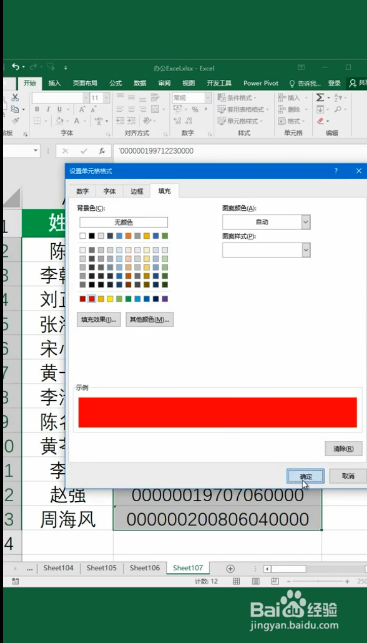Click the 确定 button

[x=305, y=476]
